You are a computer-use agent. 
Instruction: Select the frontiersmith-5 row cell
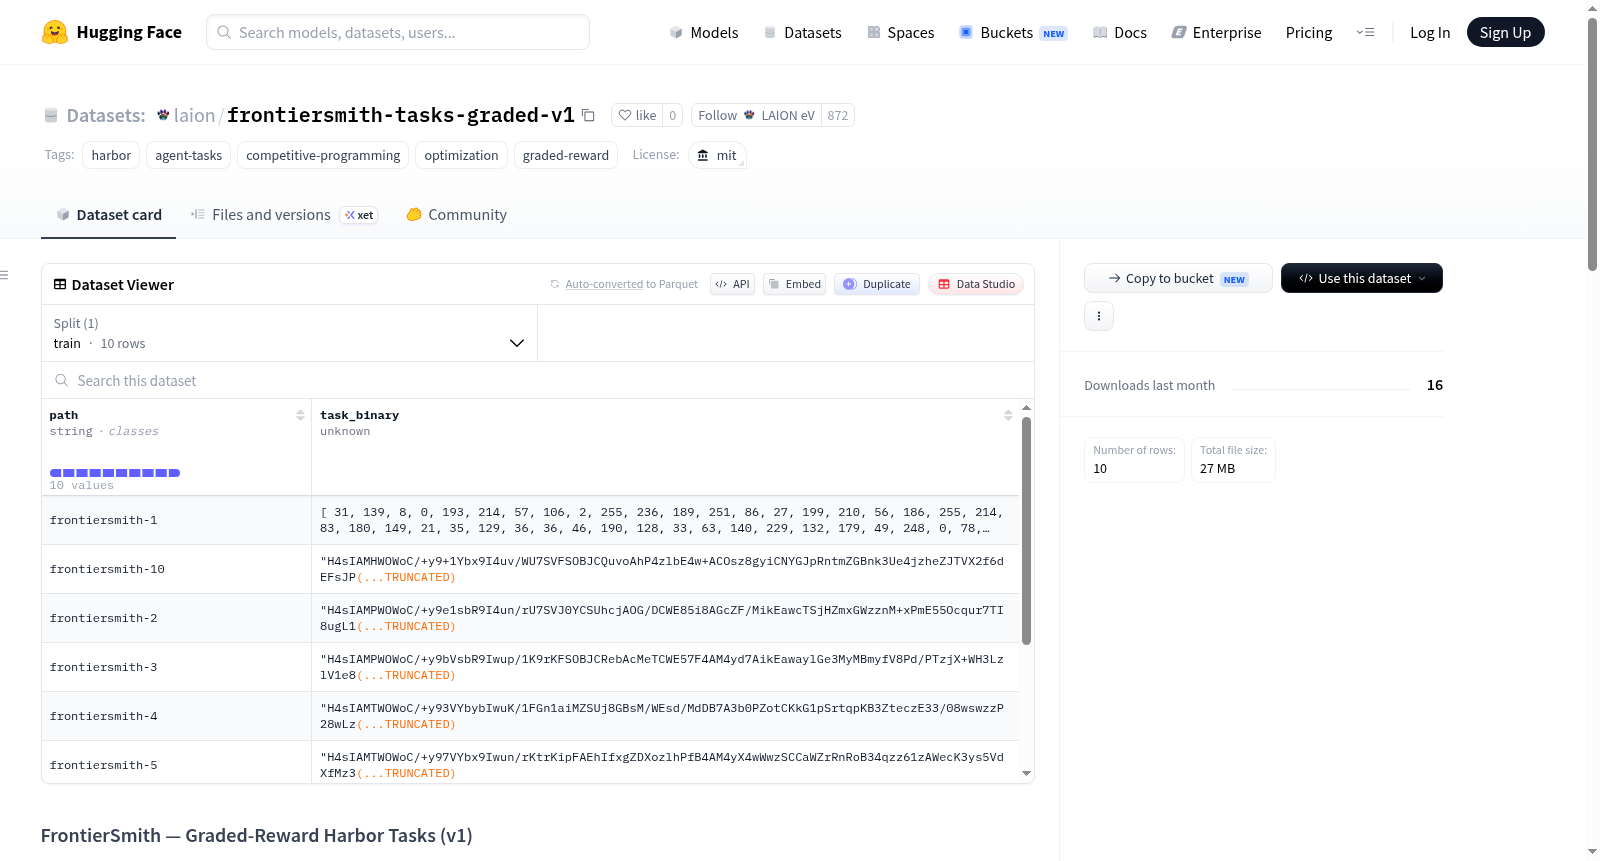click(x=176, y=763)
